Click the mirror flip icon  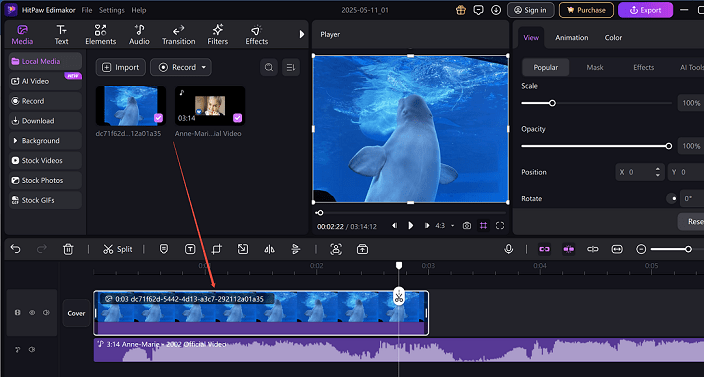click(269, 249)
